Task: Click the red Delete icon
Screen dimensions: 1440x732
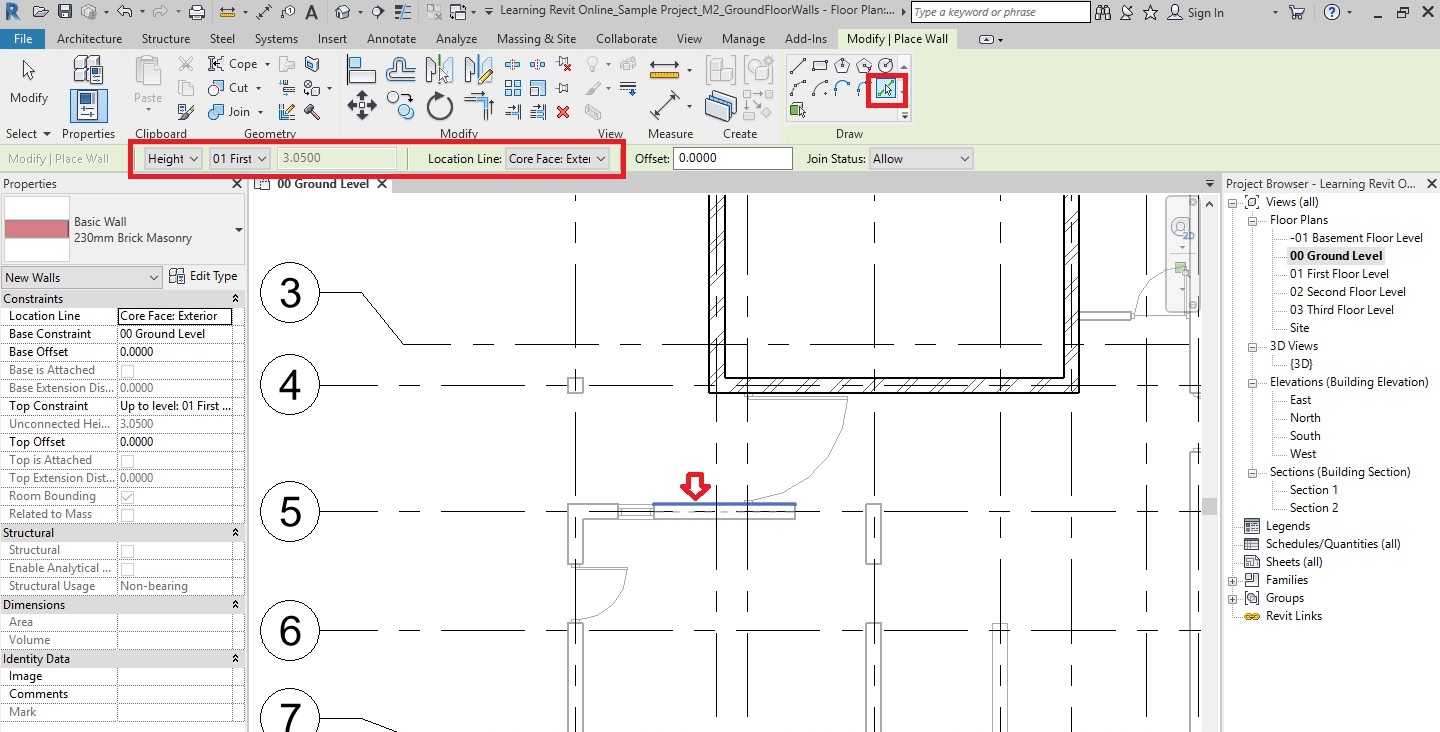Action: 563,112
